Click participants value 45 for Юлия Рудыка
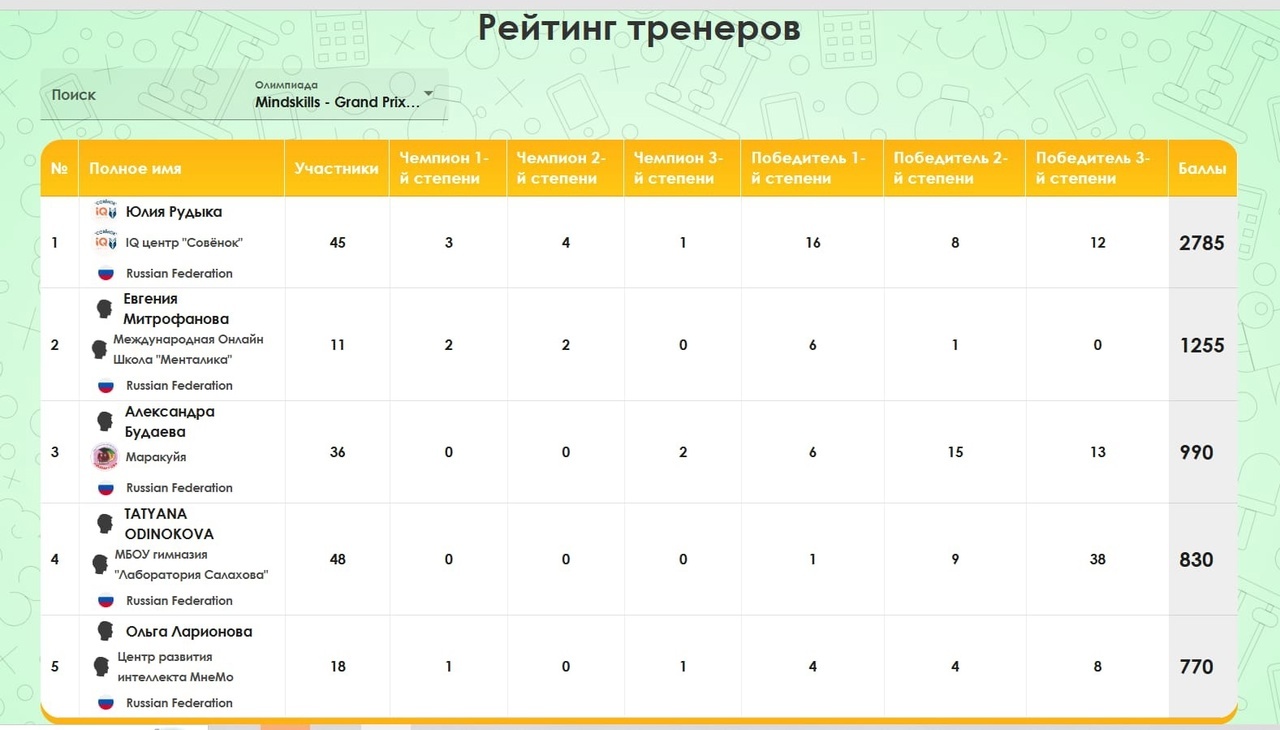This screenshot has width=1280, height=730. [x=337, y=243]
